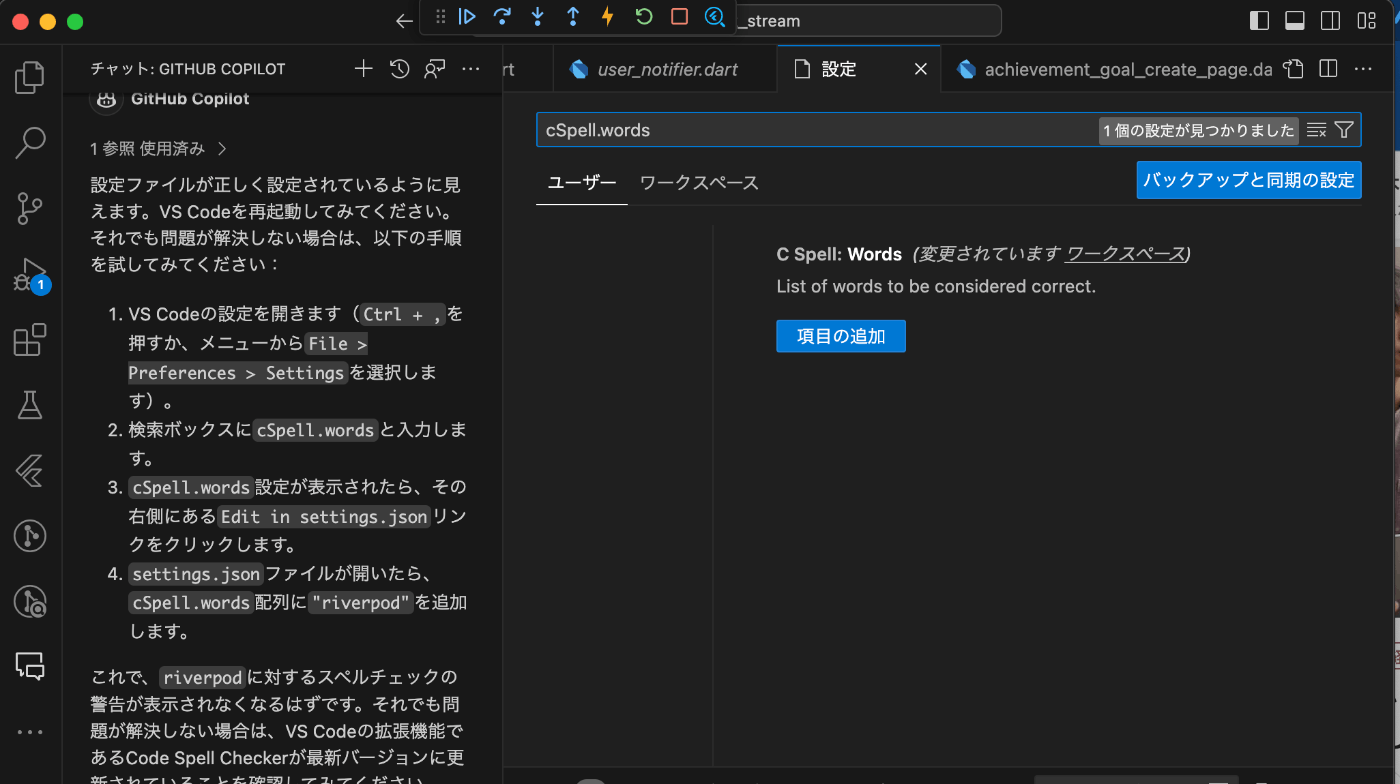1400x784 pixels.
Task: Select the Chat view icon in the activity bar
Action: coord(30,666)
